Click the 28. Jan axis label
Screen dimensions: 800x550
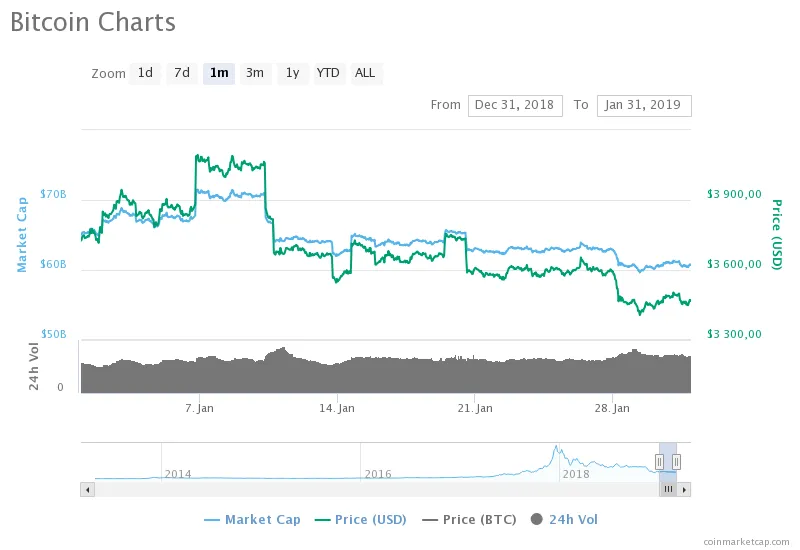click(612, 408)
